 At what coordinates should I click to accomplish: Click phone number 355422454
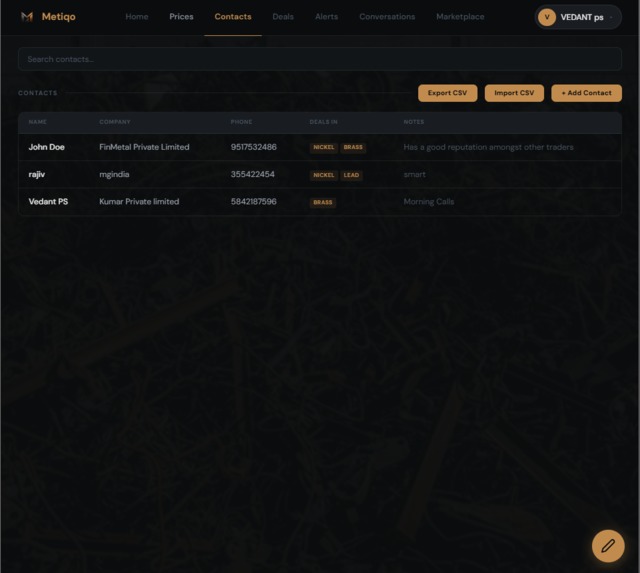(x=253, y=174)
